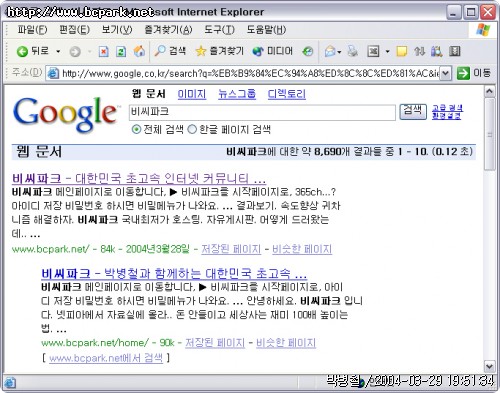Click the Windows flag logo
The width and height of the screenshot is (500, 393).
483,30
